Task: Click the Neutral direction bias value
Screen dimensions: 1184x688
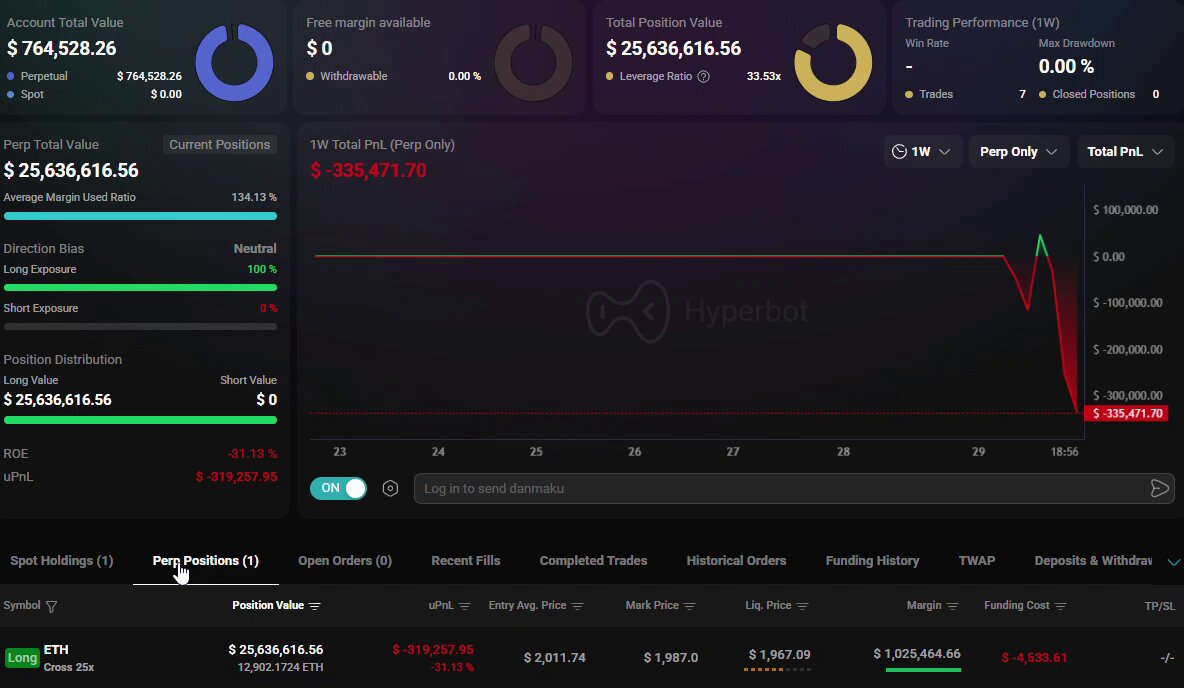Action: tap(255, 248)
